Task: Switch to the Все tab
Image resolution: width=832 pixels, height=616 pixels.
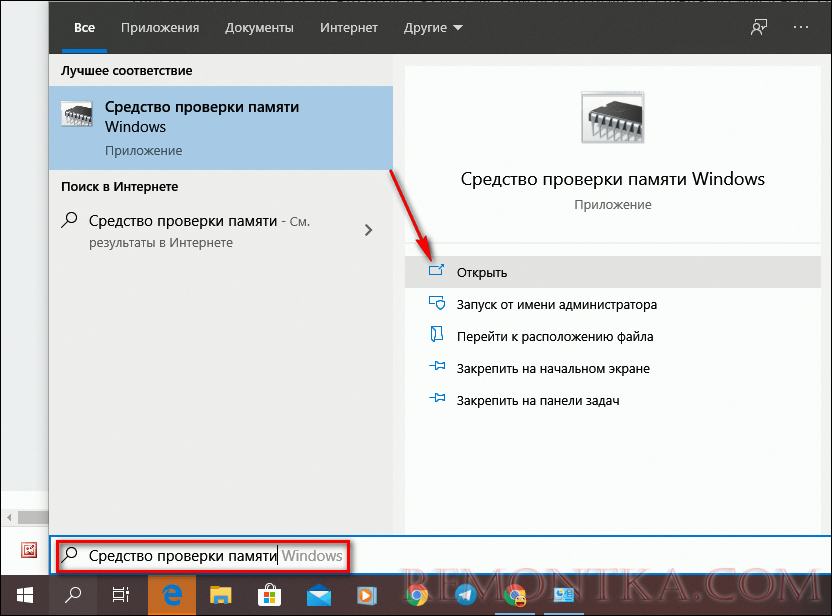Action: click(84, 28)
